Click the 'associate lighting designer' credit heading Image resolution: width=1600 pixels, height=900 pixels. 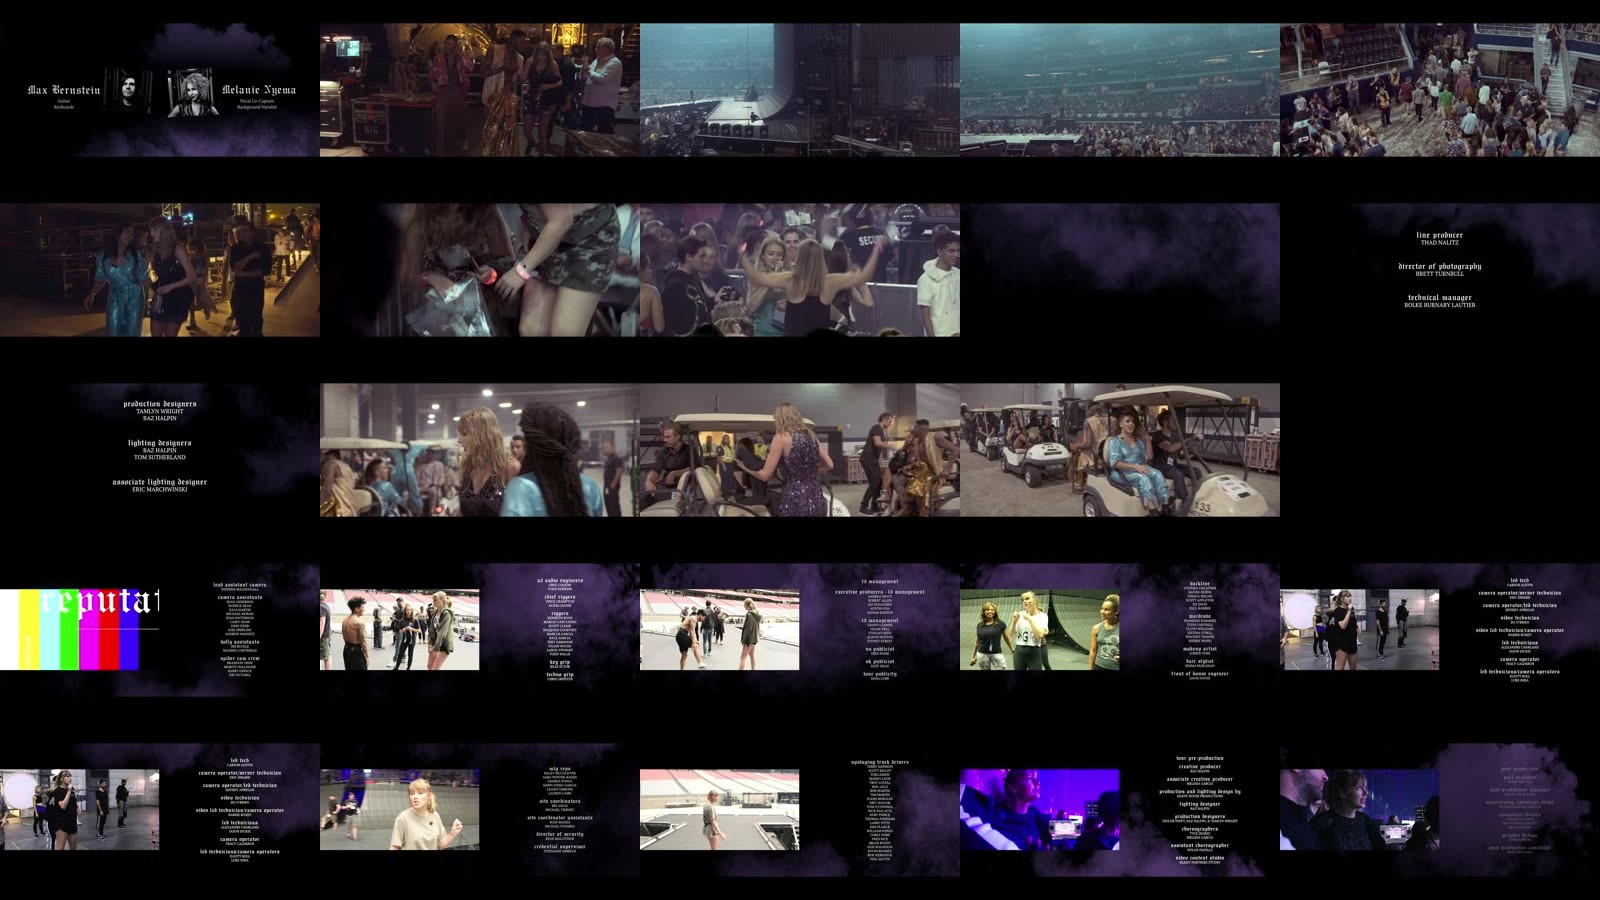pos(160,481)
